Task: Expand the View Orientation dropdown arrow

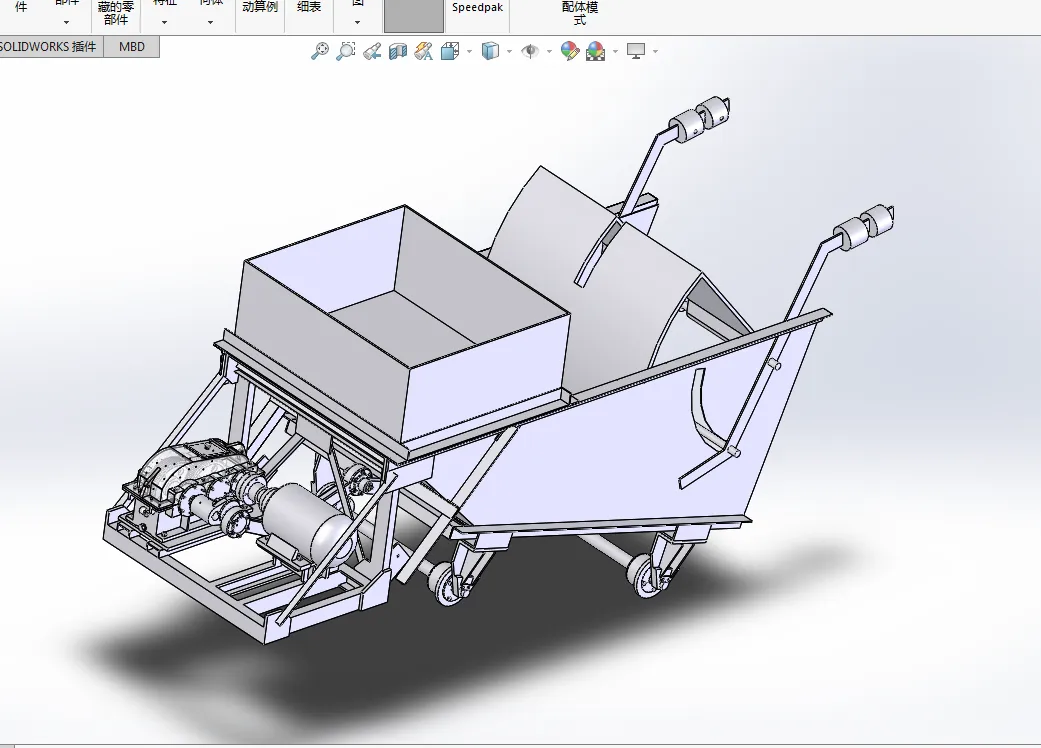Action: [469, 51]
